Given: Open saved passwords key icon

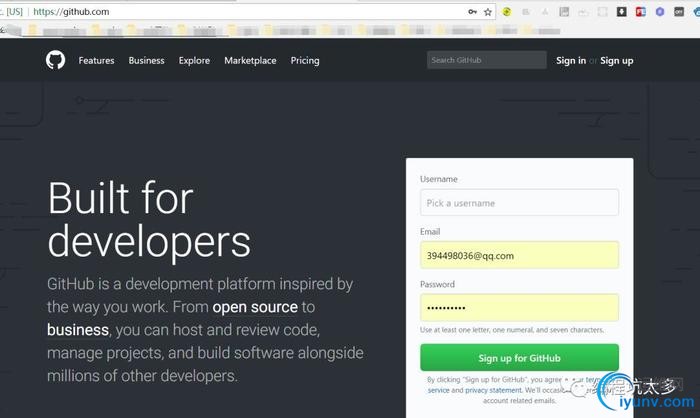Looking at the screenshot, I should (472, 12).
